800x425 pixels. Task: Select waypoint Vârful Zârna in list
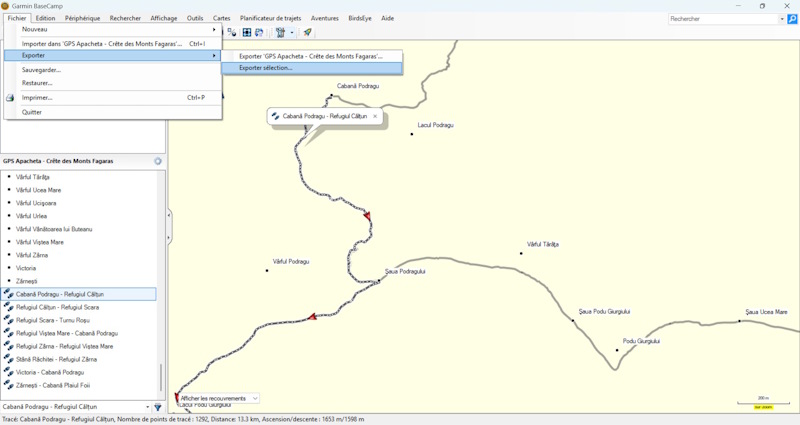point(32,255)
